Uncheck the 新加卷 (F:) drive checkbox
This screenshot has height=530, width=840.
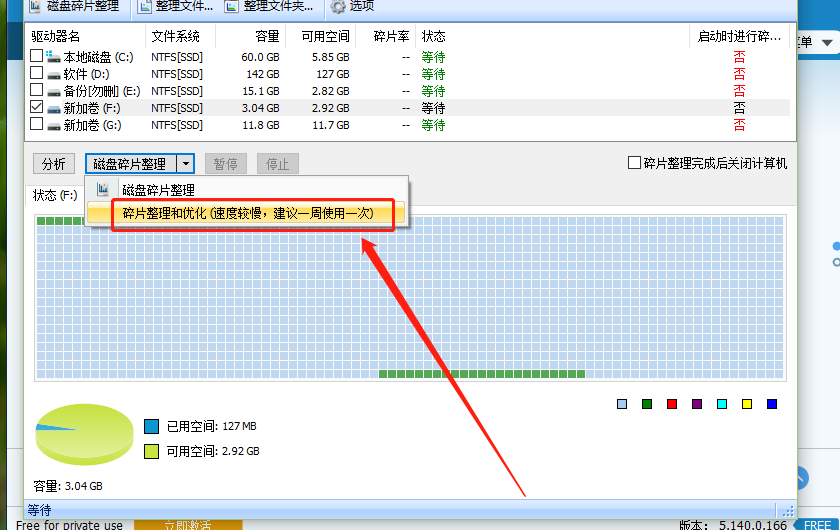pyautogui.click(x=36, y=107)
